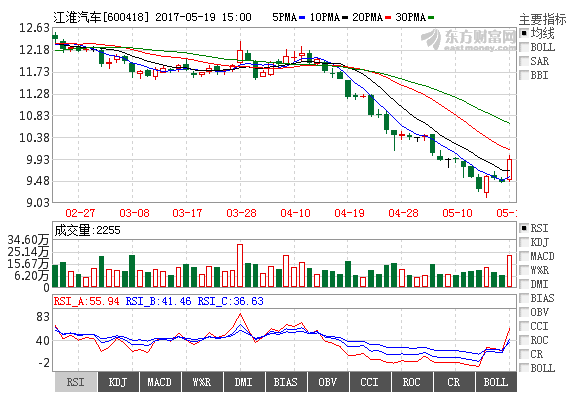Select the BOLL main indicator option
Image resolution: width=572 pixels, height=396 pixels.
524,47
